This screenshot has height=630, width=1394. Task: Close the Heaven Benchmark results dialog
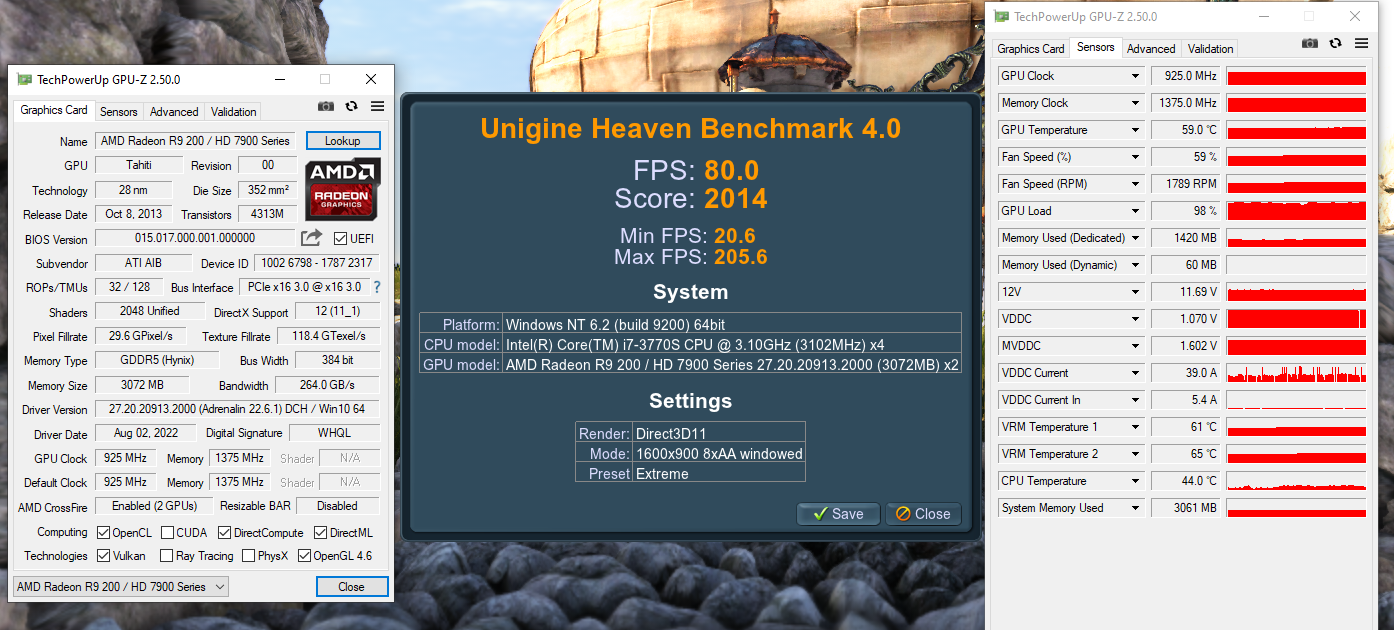click(923, 514)
